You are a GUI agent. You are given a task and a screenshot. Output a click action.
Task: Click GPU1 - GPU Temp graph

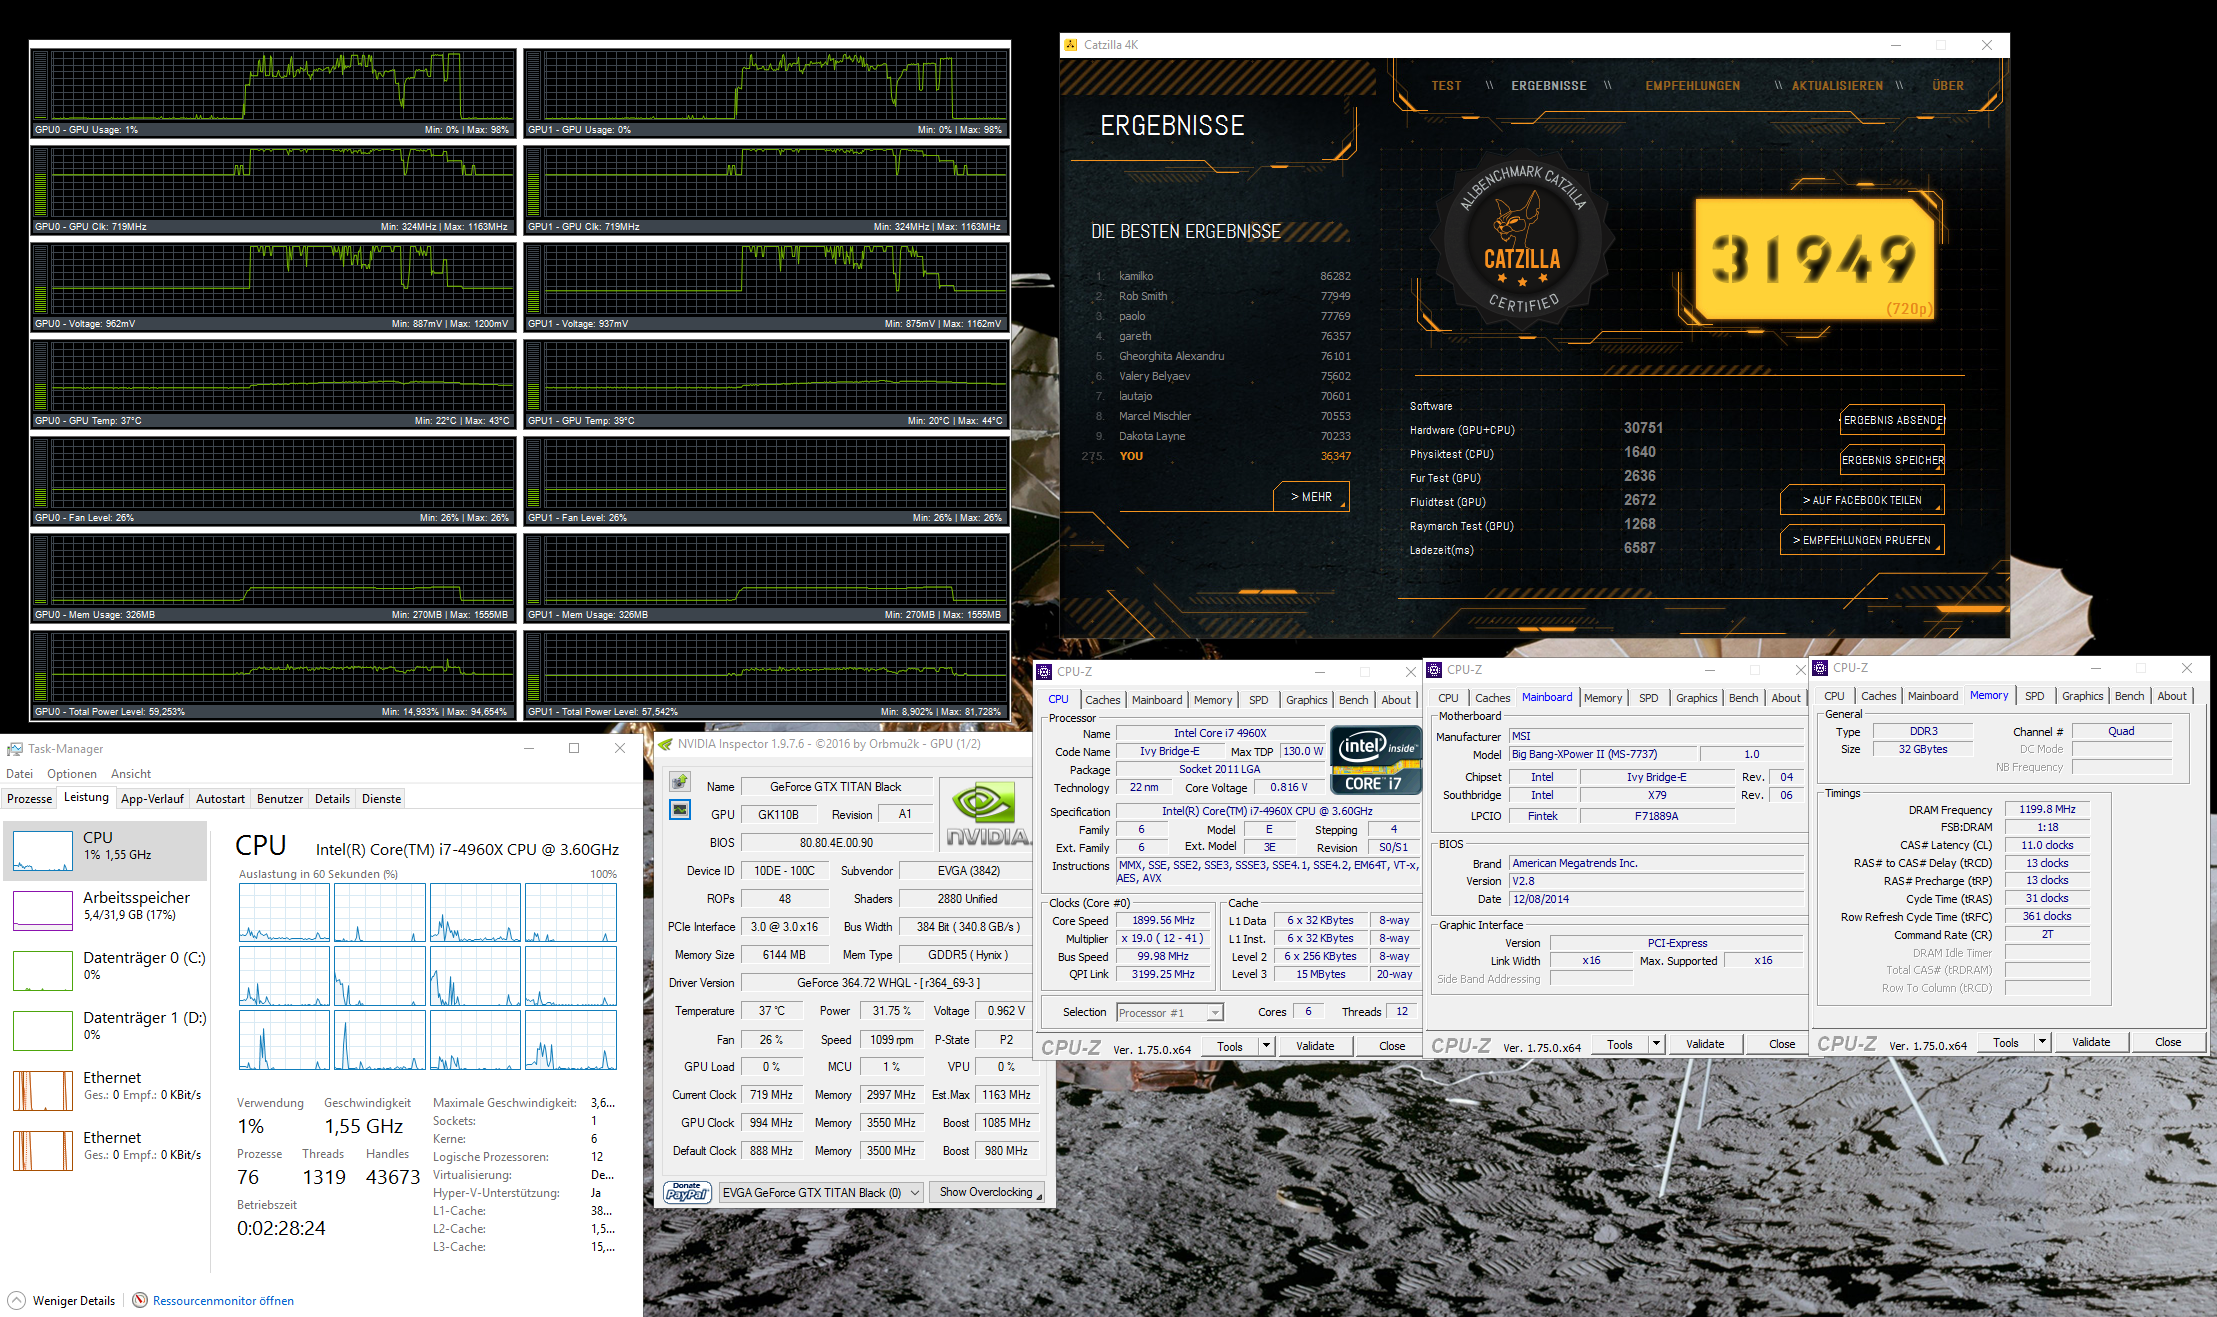[767, 383]
